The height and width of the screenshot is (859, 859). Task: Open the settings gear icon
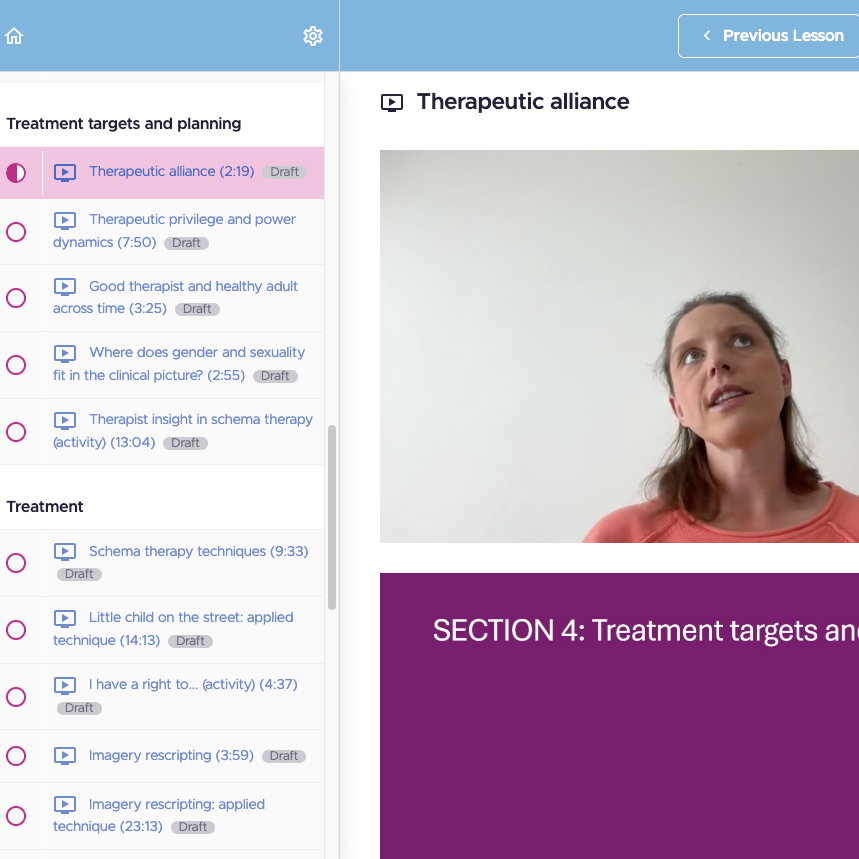click(313, 36)
